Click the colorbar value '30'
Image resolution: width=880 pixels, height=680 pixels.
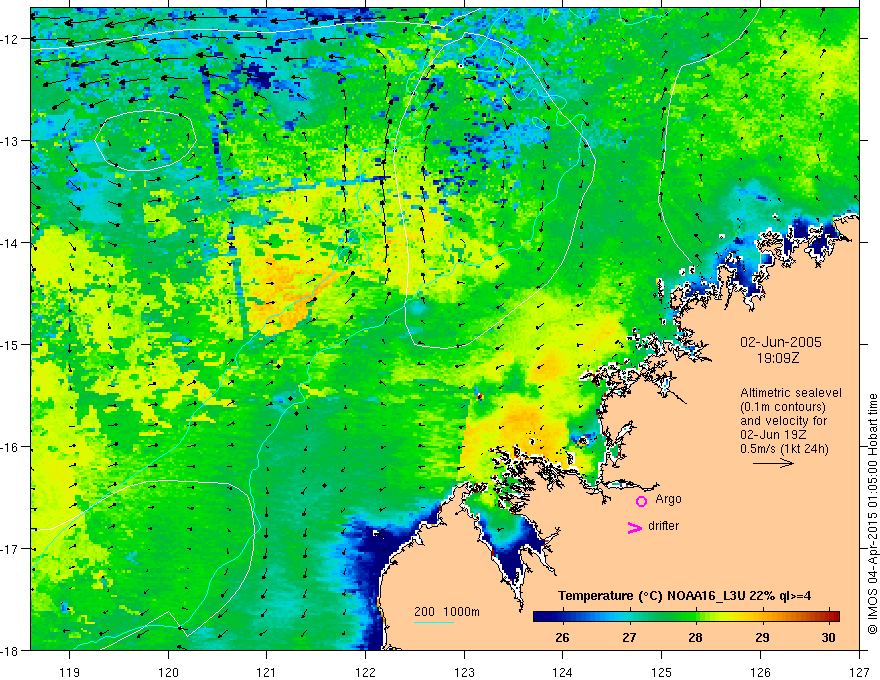[x=828, y=638]
